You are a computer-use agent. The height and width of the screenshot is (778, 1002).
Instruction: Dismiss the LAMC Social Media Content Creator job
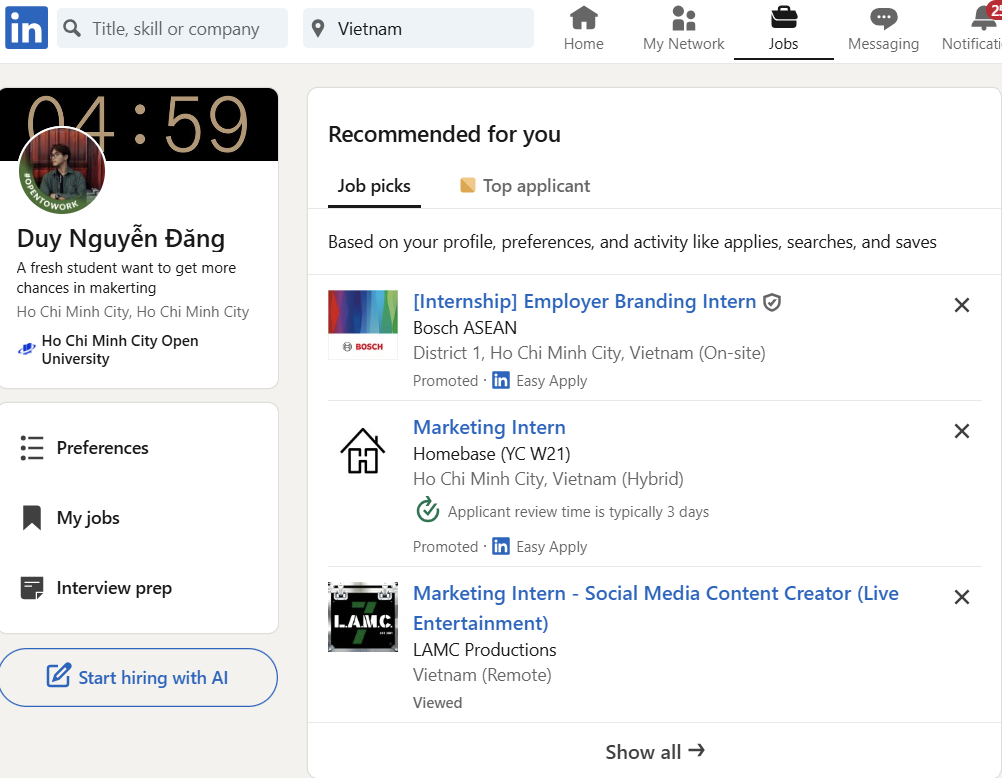click(962, 597)
